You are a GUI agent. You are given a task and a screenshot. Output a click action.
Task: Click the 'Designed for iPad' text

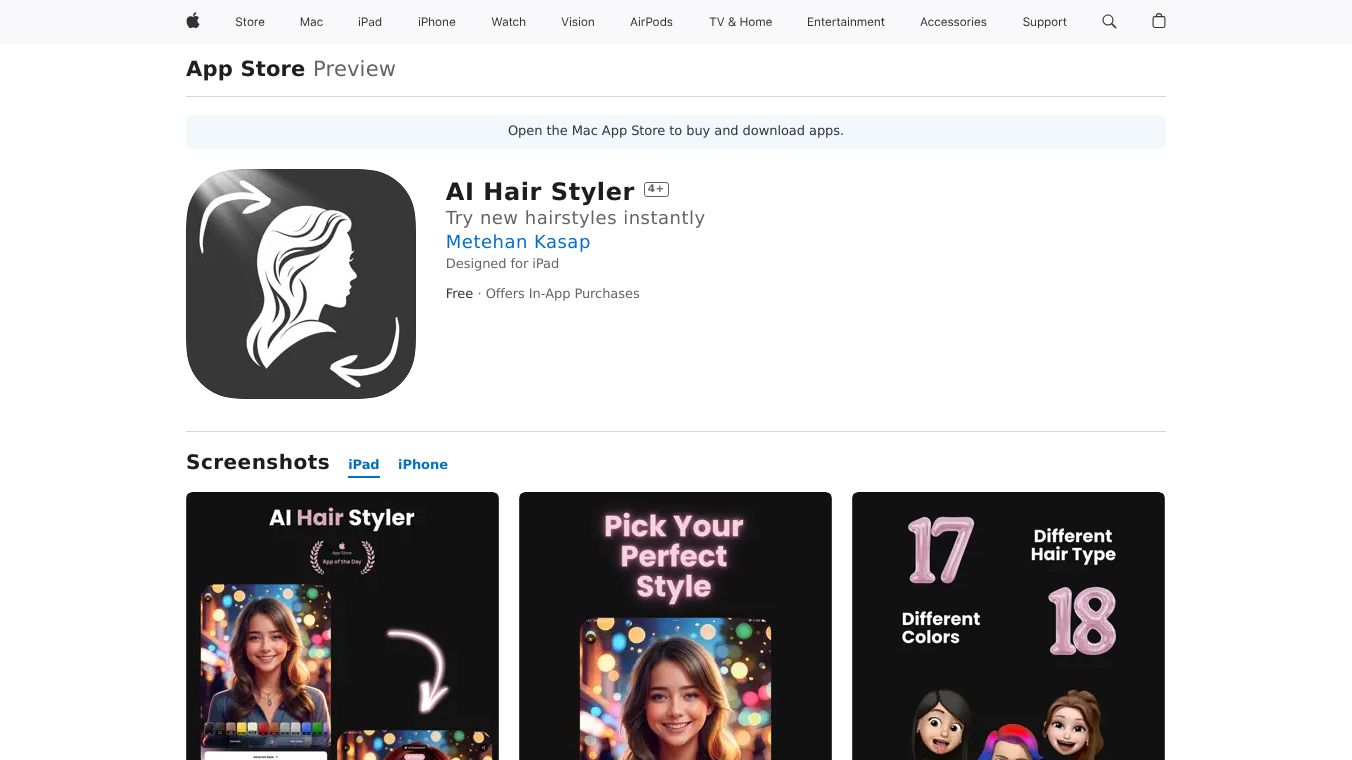pyautogui.click(x=502, y=264)
